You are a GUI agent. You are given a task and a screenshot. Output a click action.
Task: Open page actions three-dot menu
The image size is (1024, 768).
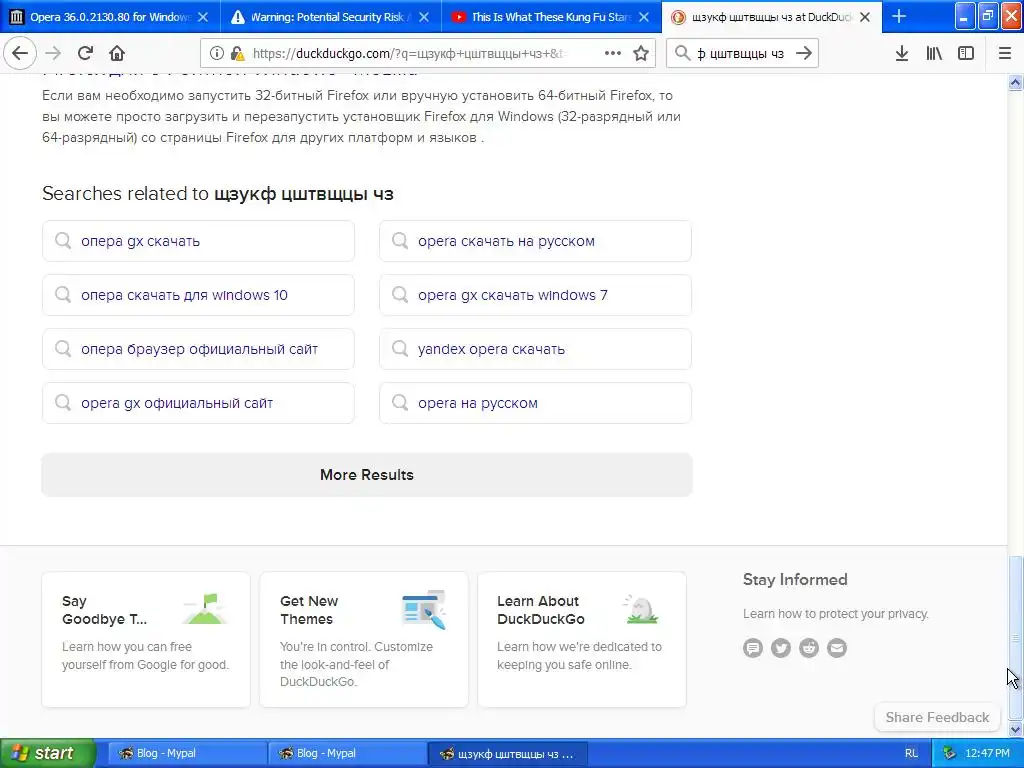613,54
